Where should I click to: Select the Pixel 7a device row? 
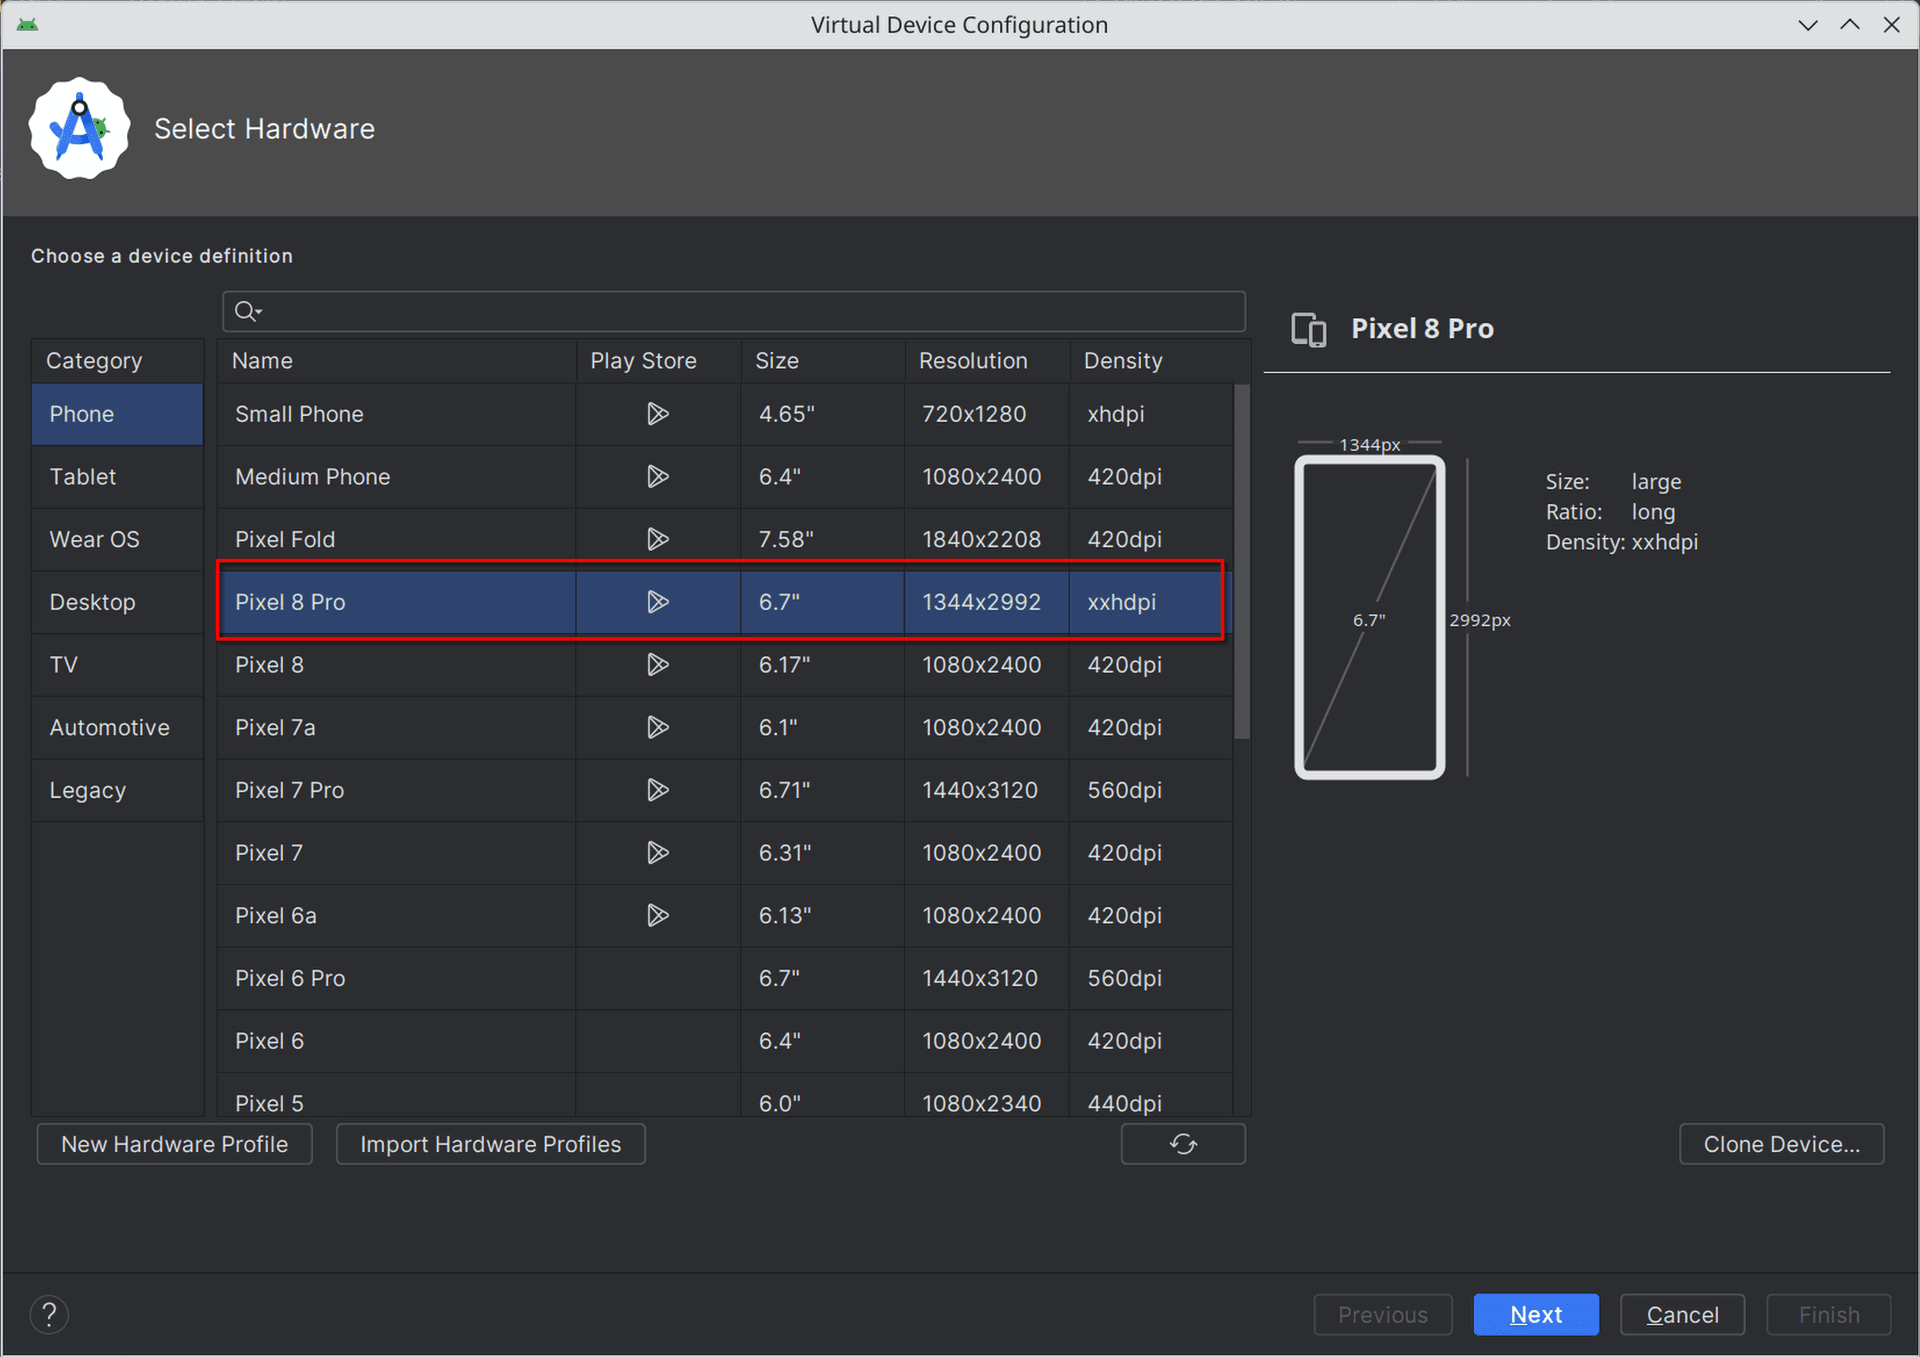pos(725,728)
